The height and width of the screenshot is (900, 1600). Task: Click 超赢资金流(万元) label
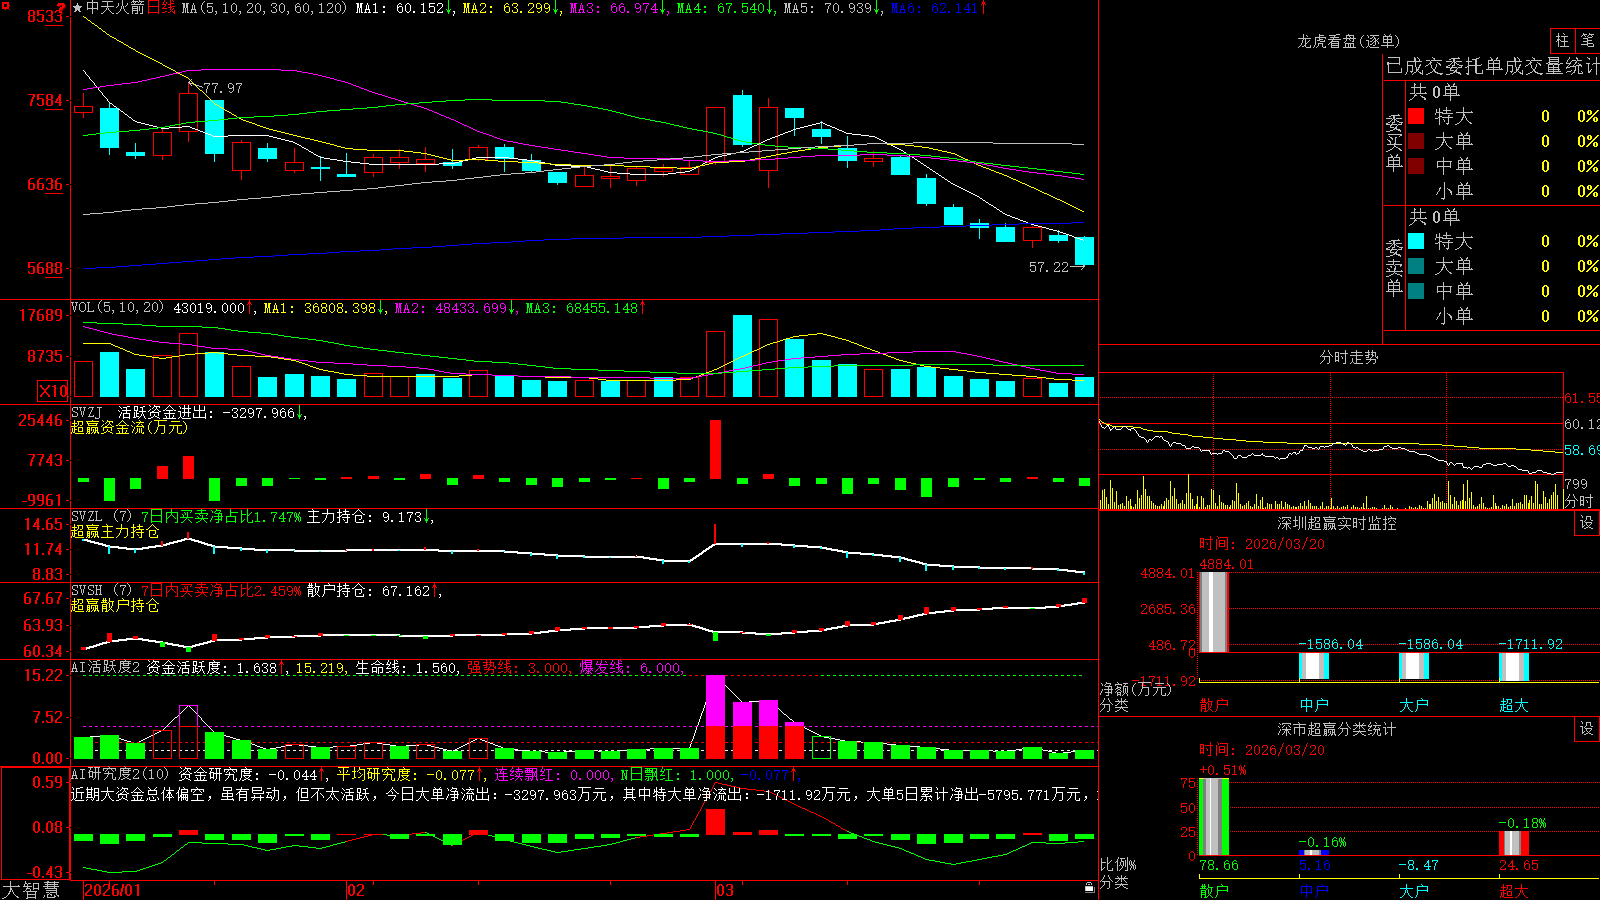pos(129,427)
